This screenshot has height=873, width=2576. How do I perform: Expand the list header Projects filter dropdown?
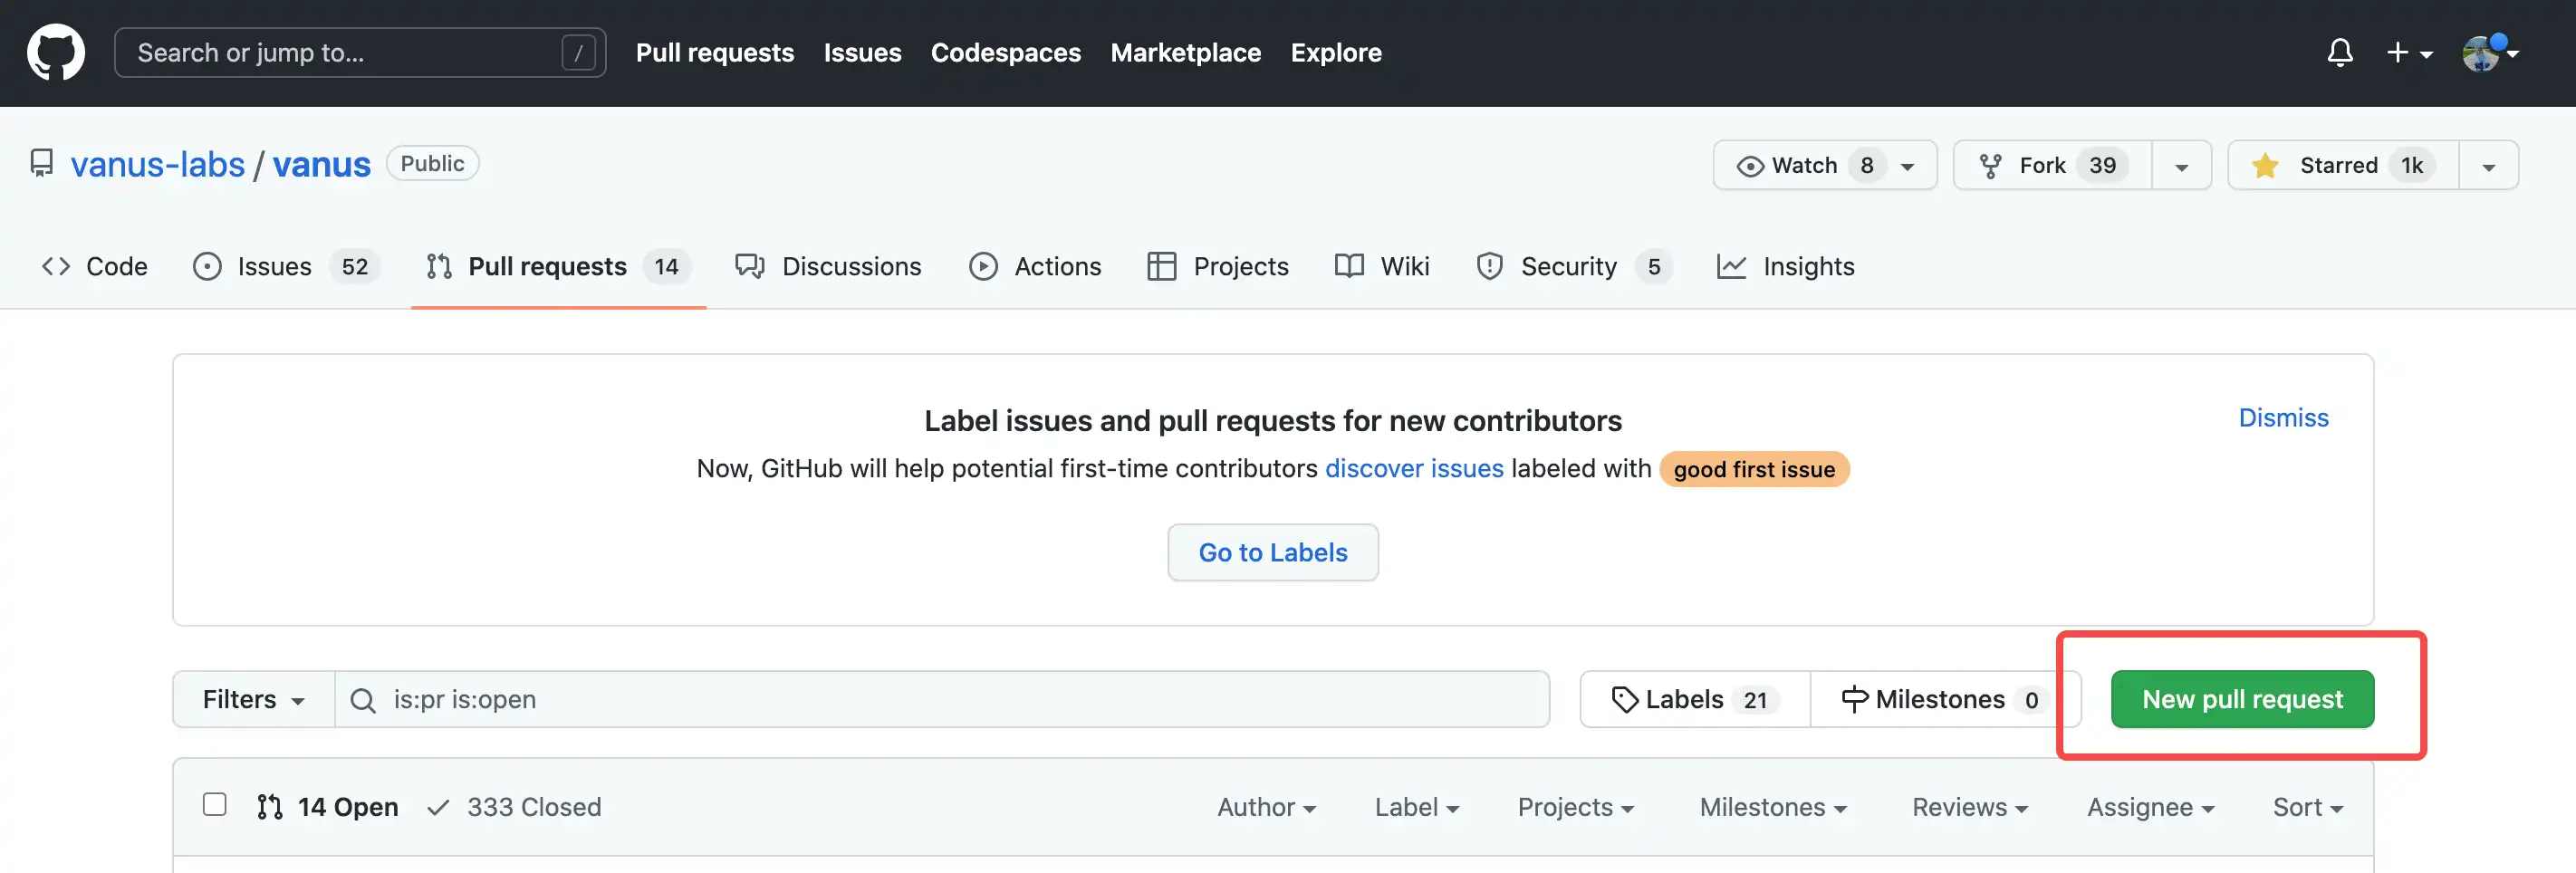click(1575, 807)
